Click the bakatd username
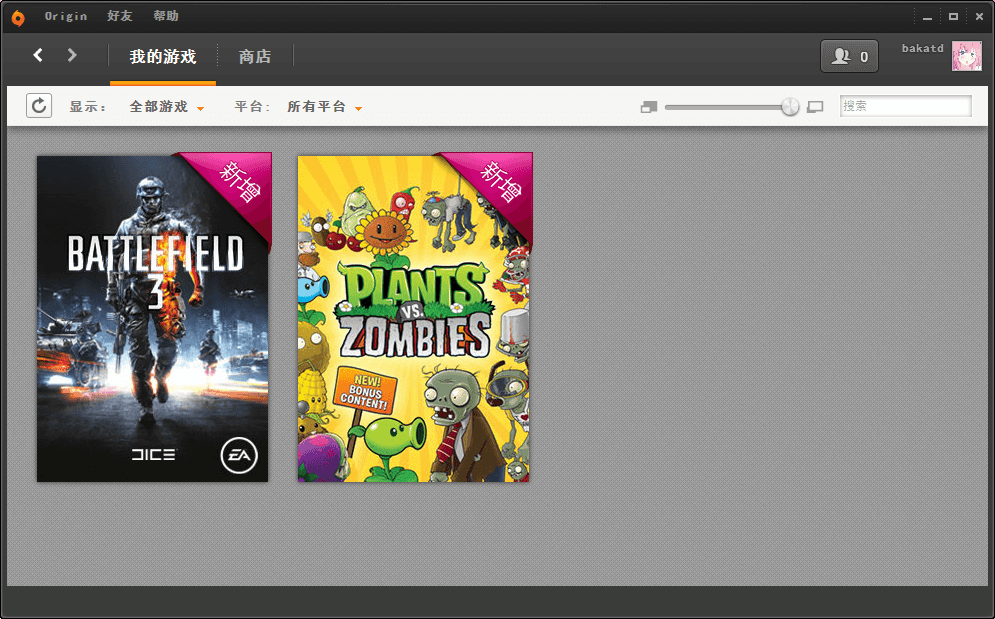 point(922,49)
